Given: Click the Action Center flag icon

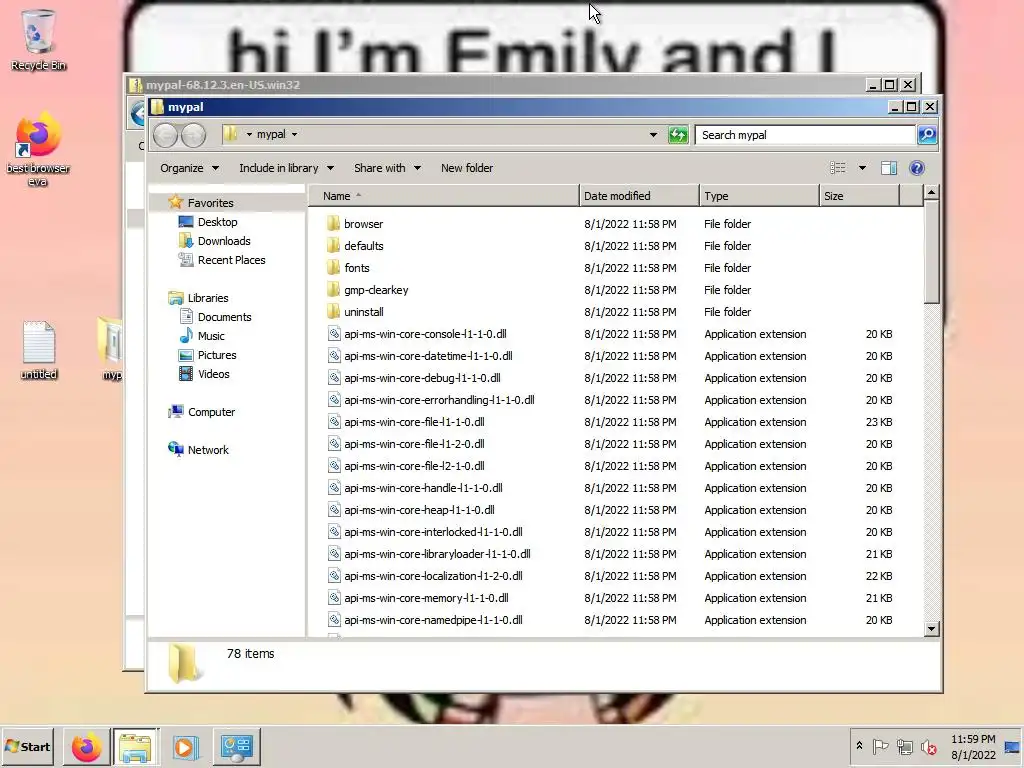Looking at the screenshot, I should [880, 746].
